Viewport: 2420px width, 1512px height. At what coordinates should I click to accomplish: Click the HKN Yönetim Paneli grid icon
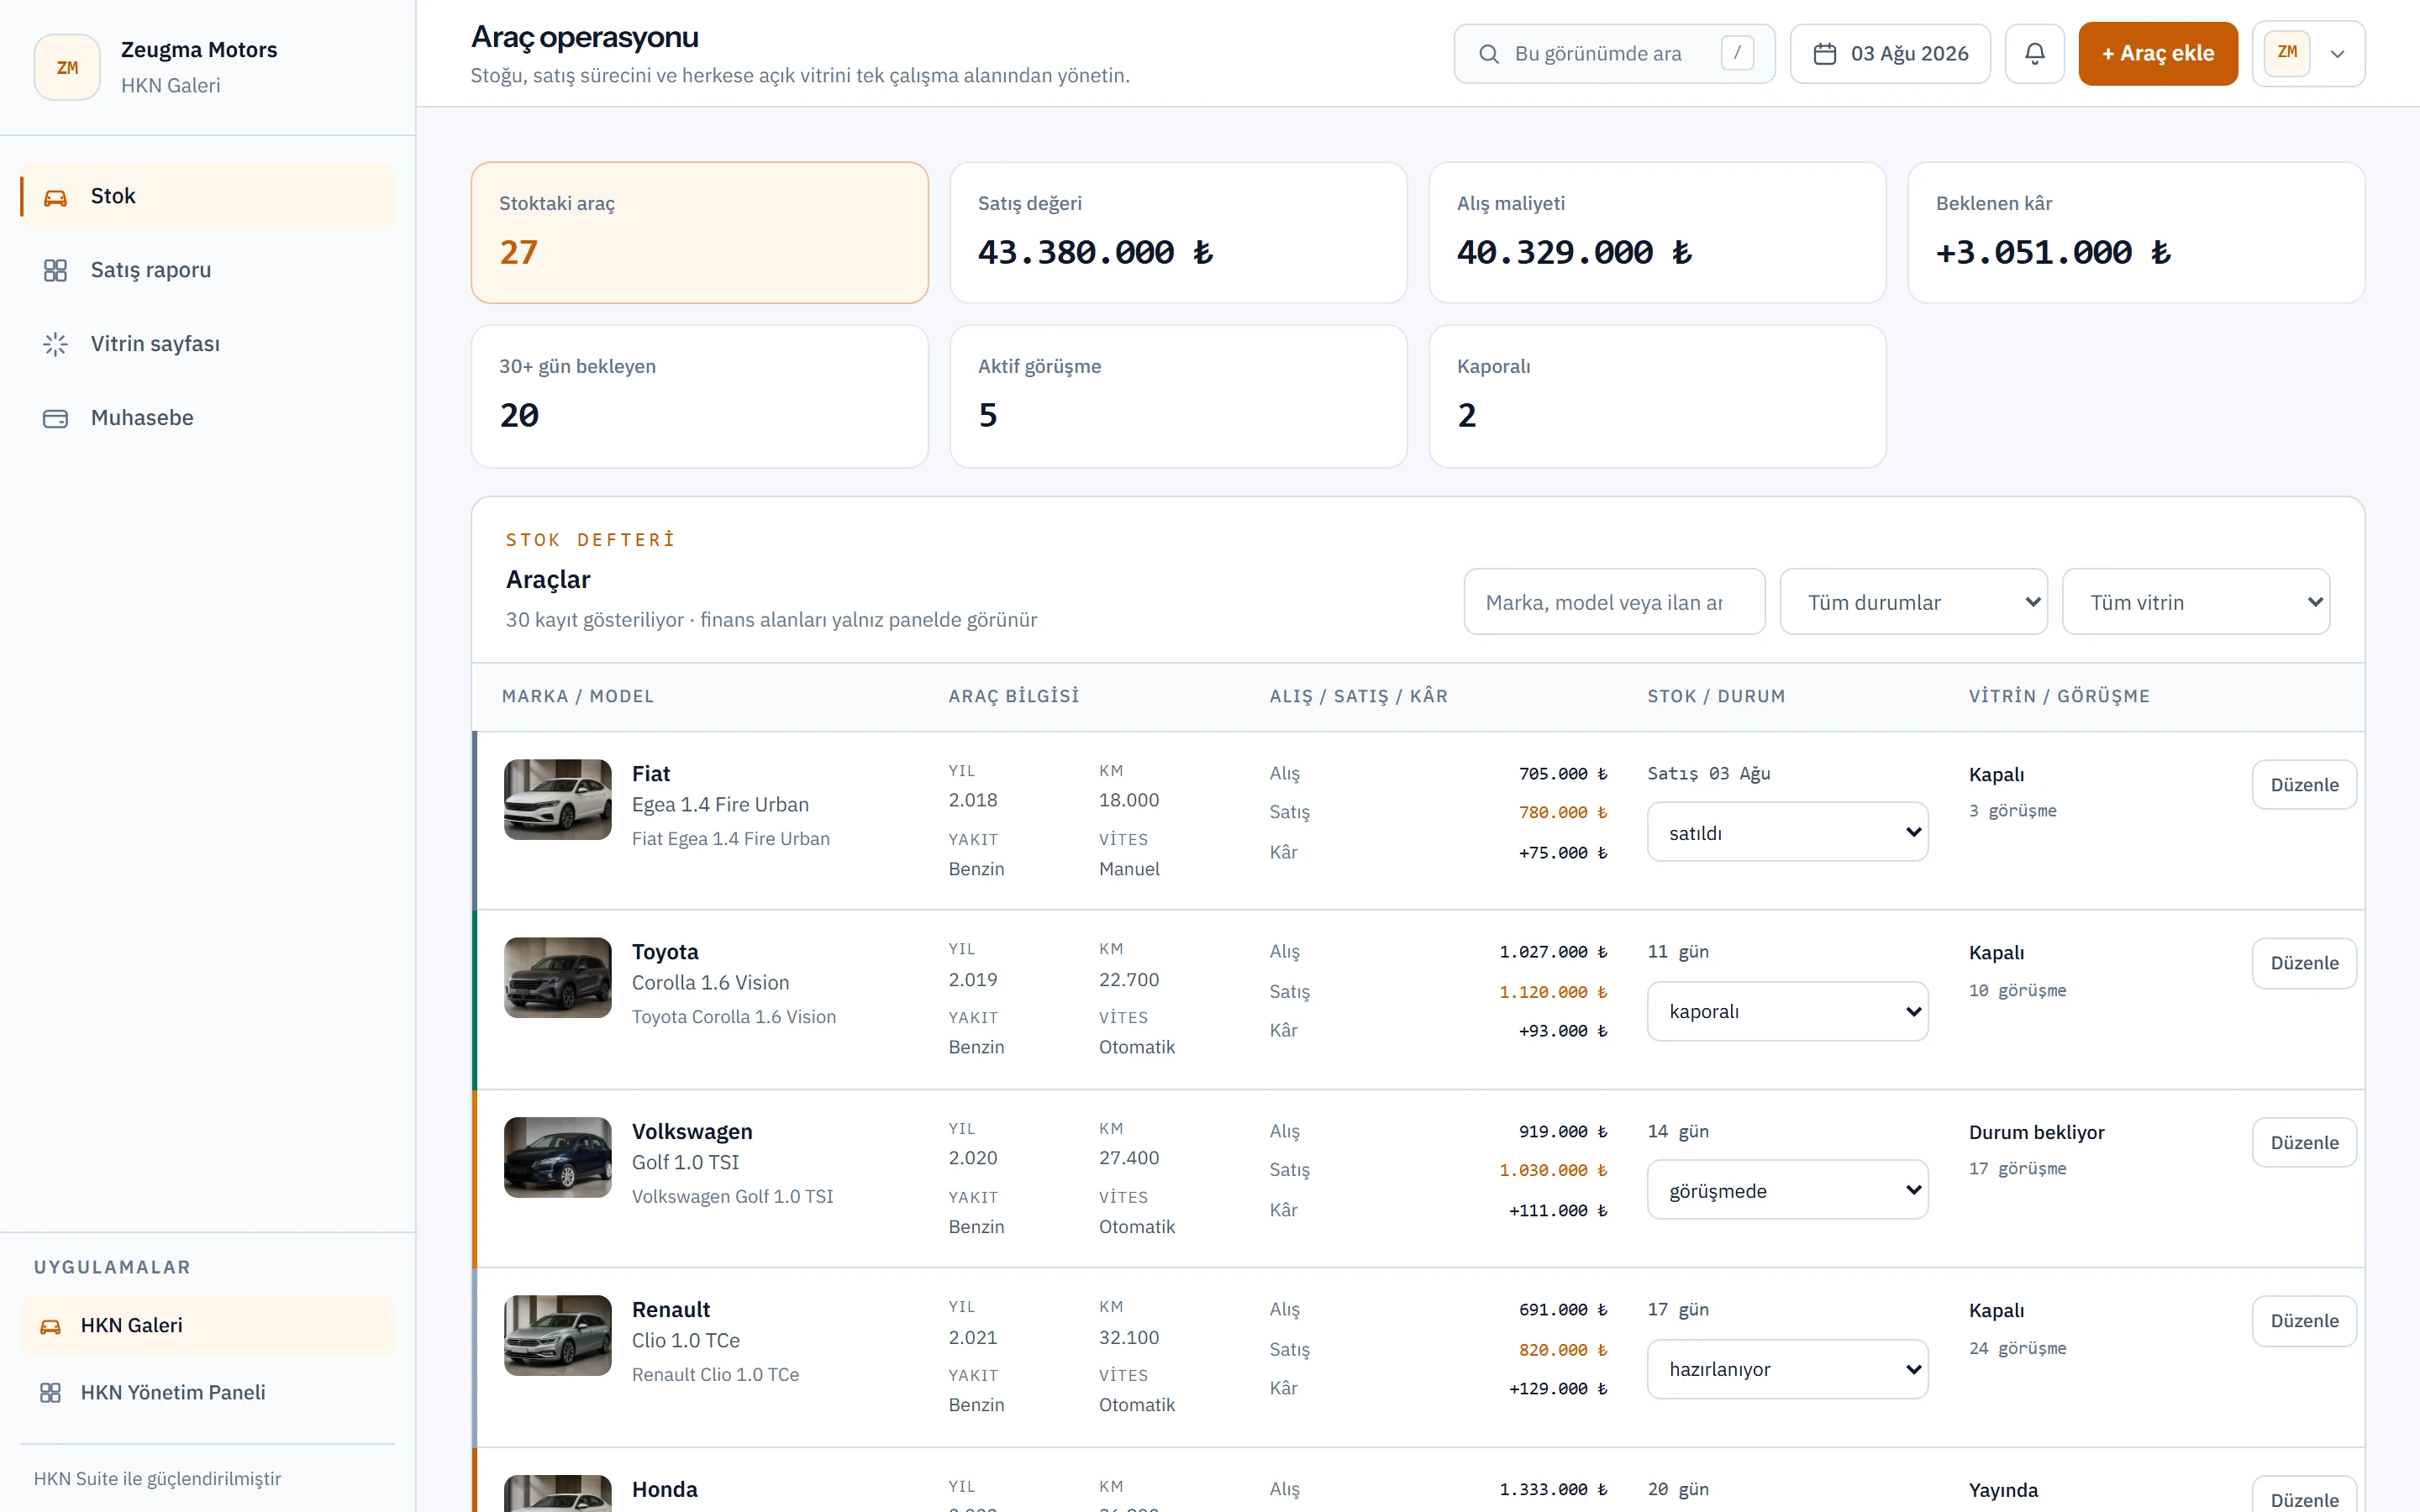click(50, 1393)
